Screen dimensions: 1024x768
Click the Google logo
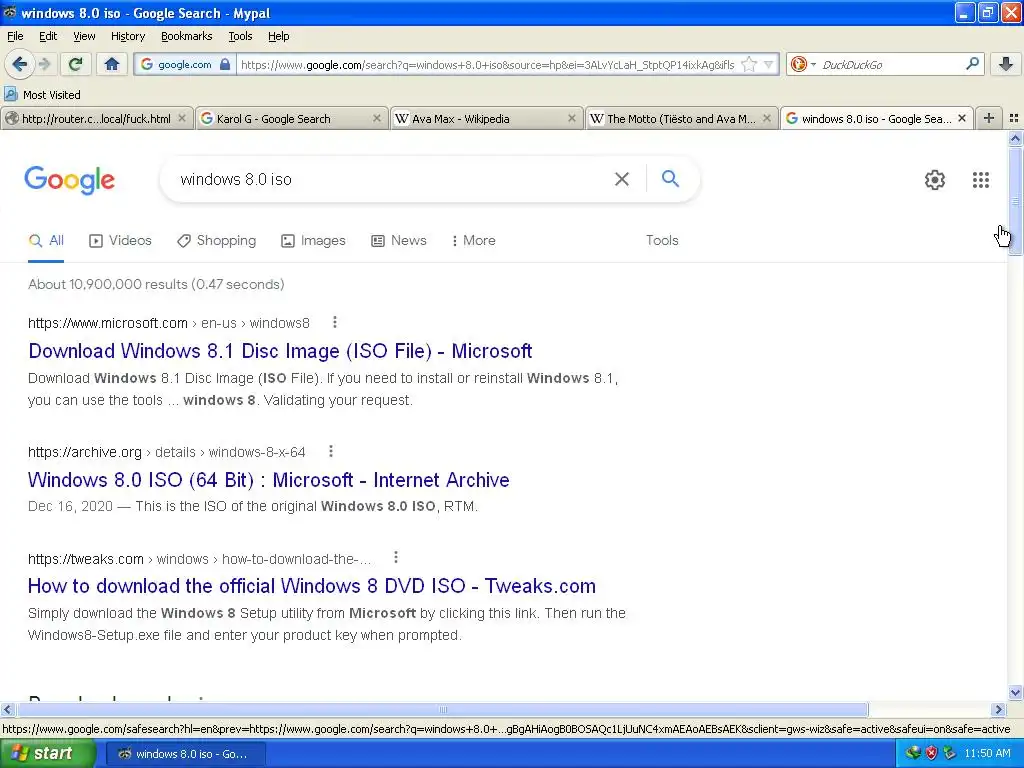(x=70, y=180)
